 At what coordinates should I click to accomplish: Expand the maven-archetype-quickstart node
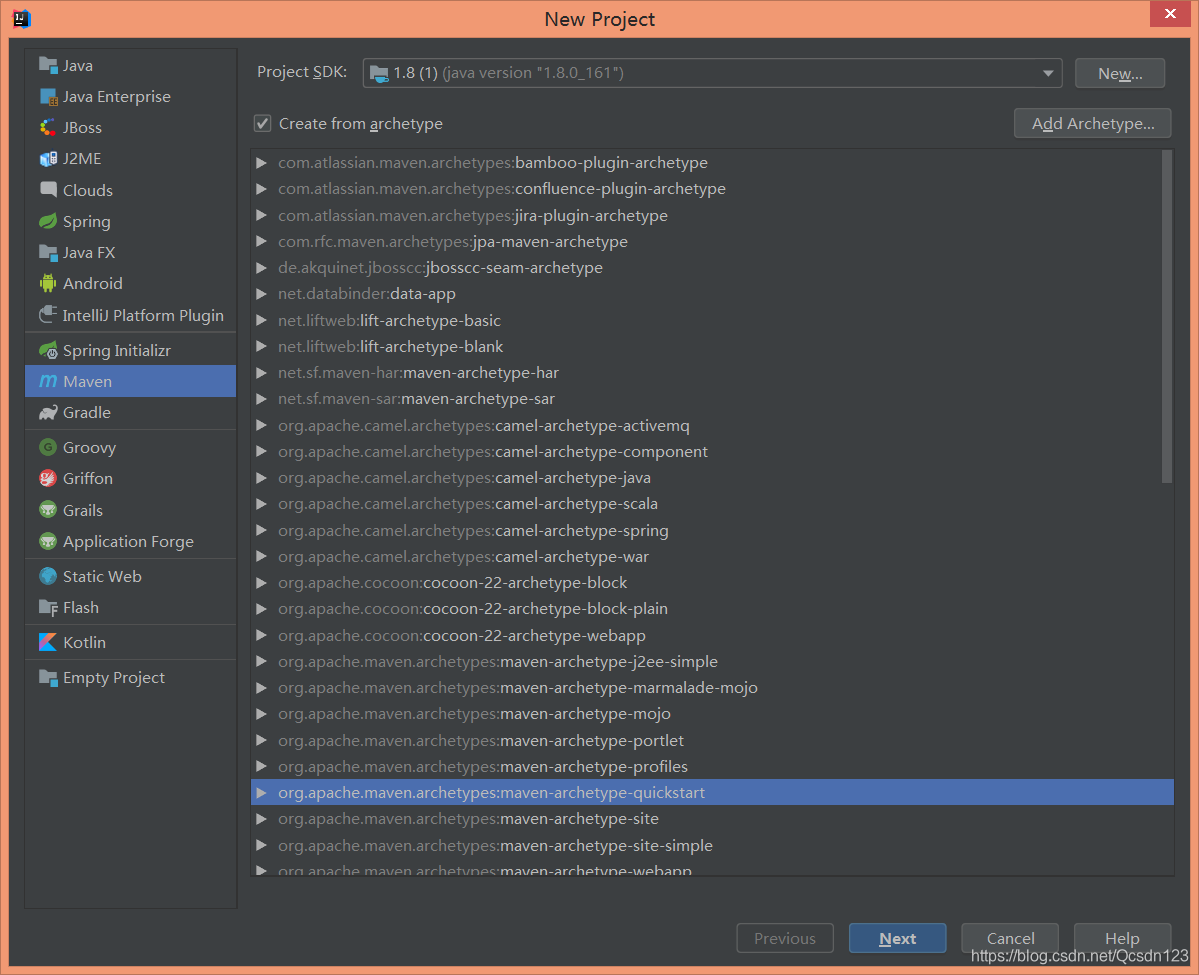click(x=262, y=793)
